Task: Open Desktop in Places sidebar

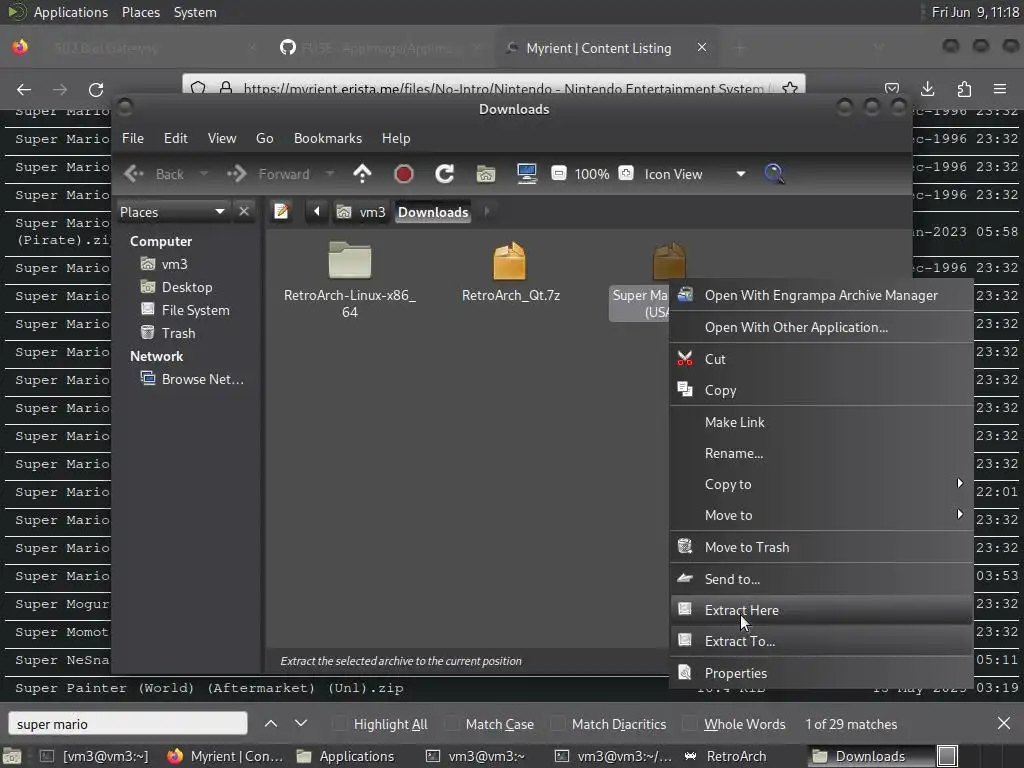Action: coord(176,287)
